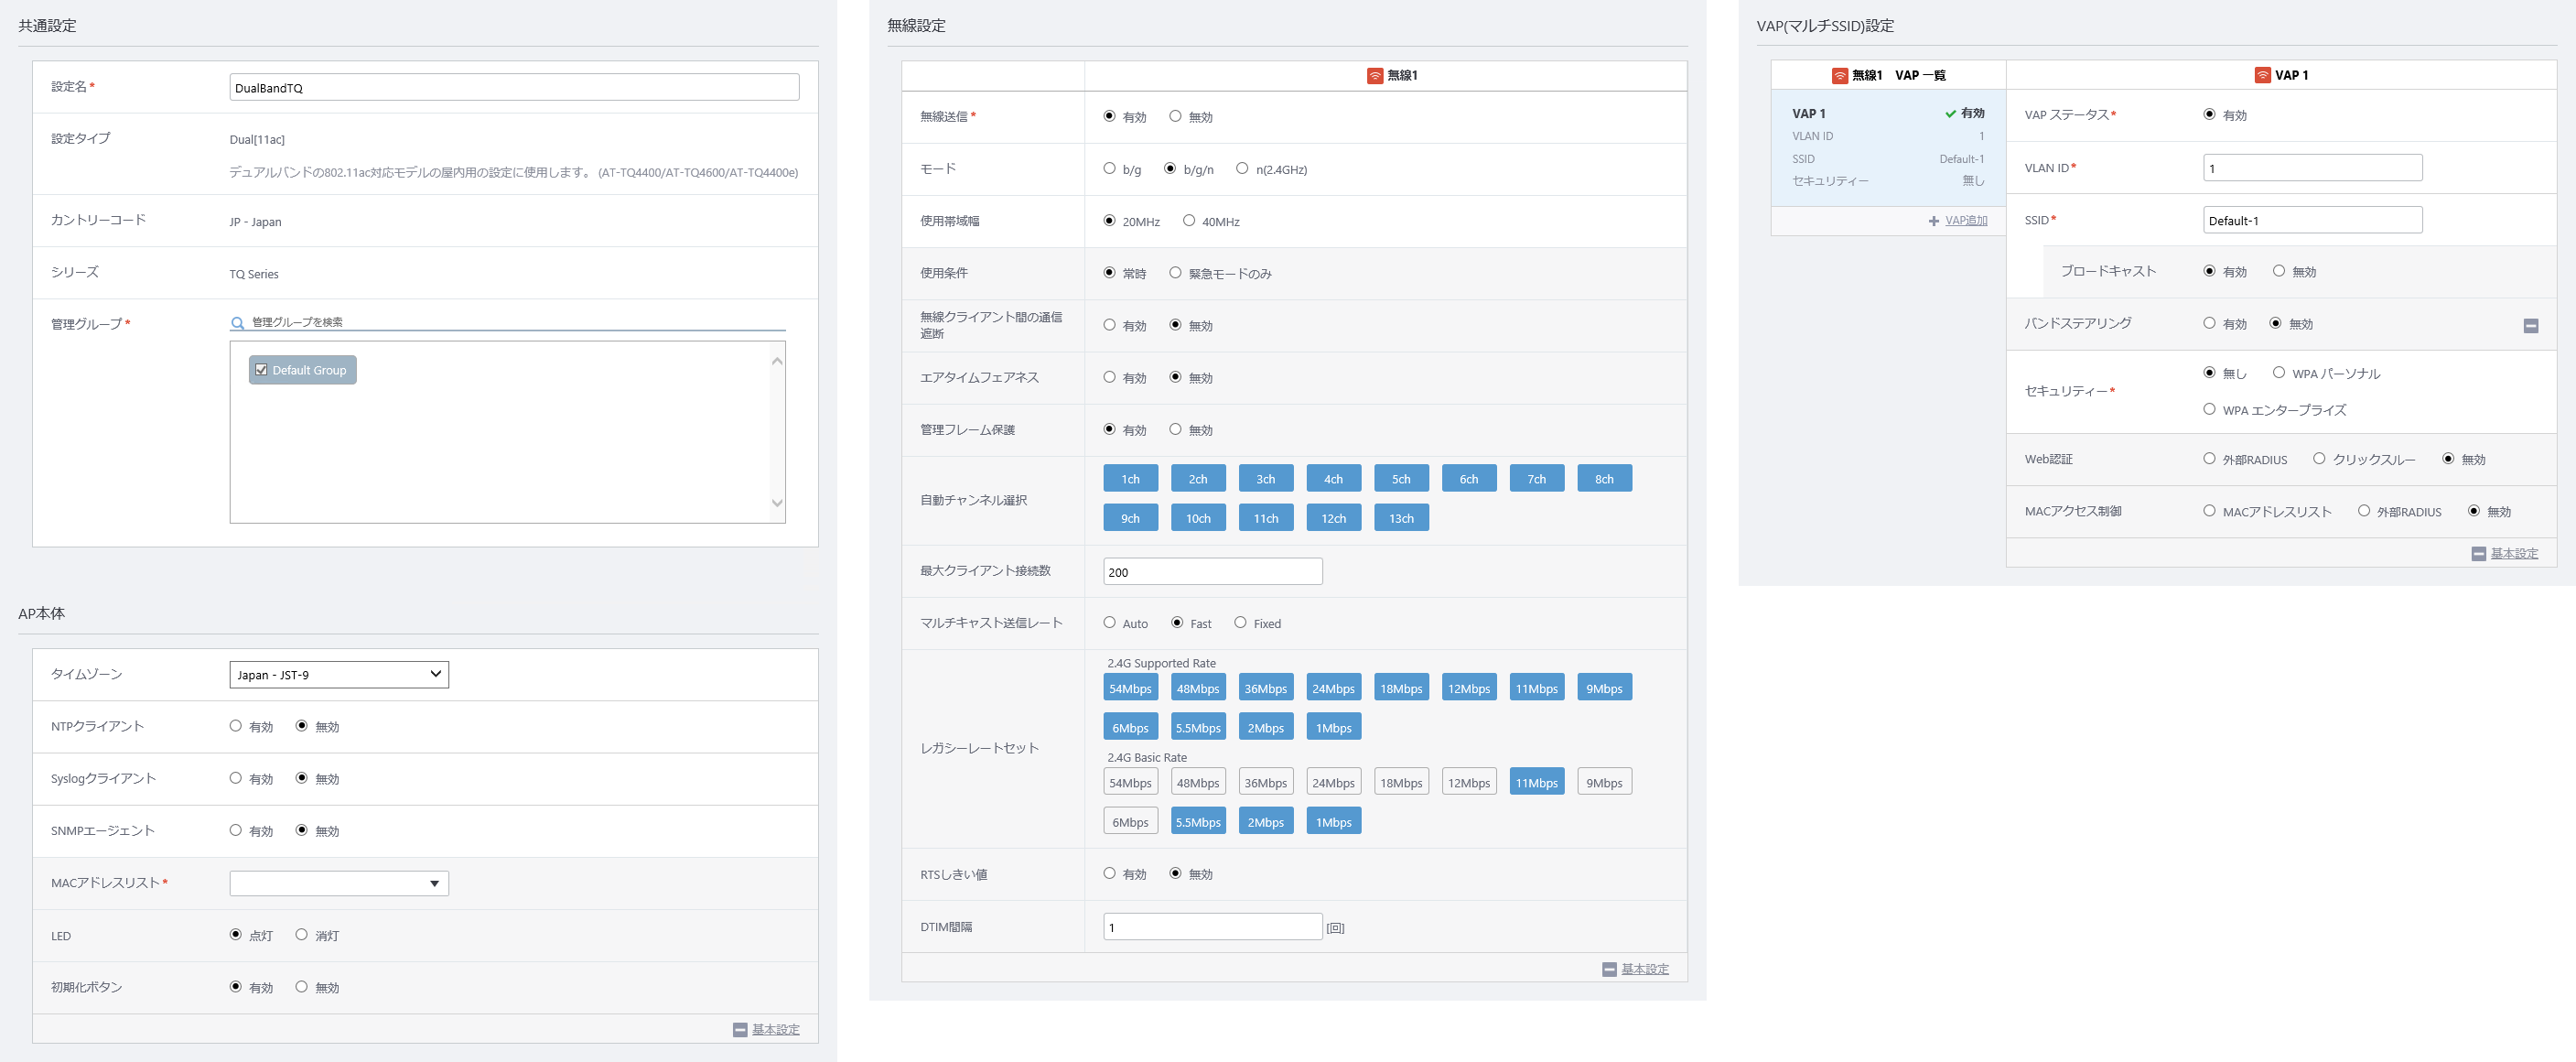
Task: Select WPA パーソナル security
Action: point(2279,373)
